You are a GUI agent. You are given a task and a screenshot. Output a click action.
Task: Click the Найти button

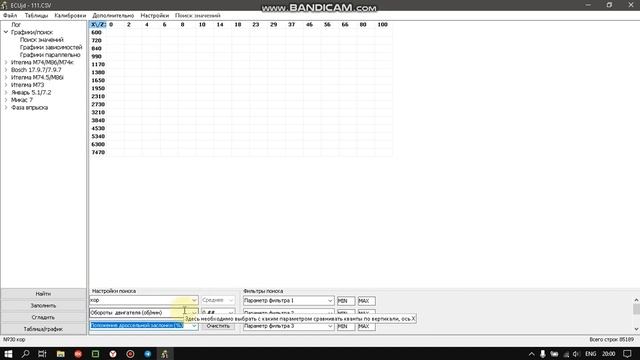pos(43,294)
